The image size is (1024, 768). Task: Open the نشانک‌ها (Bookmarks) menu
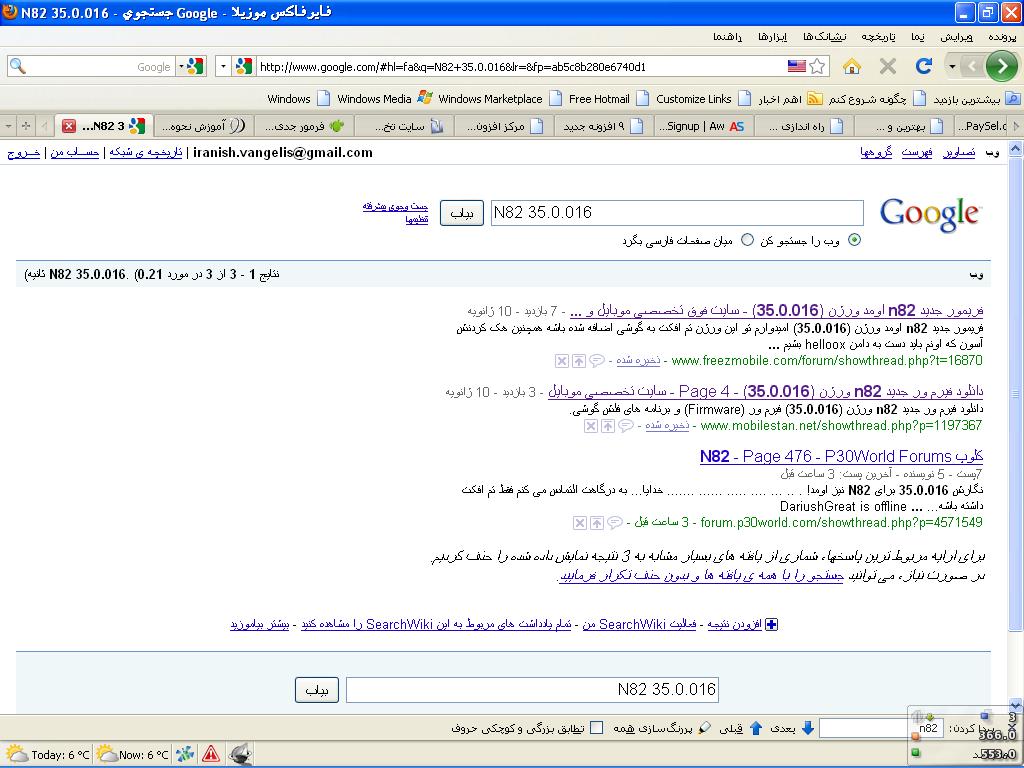click(824, 37)
